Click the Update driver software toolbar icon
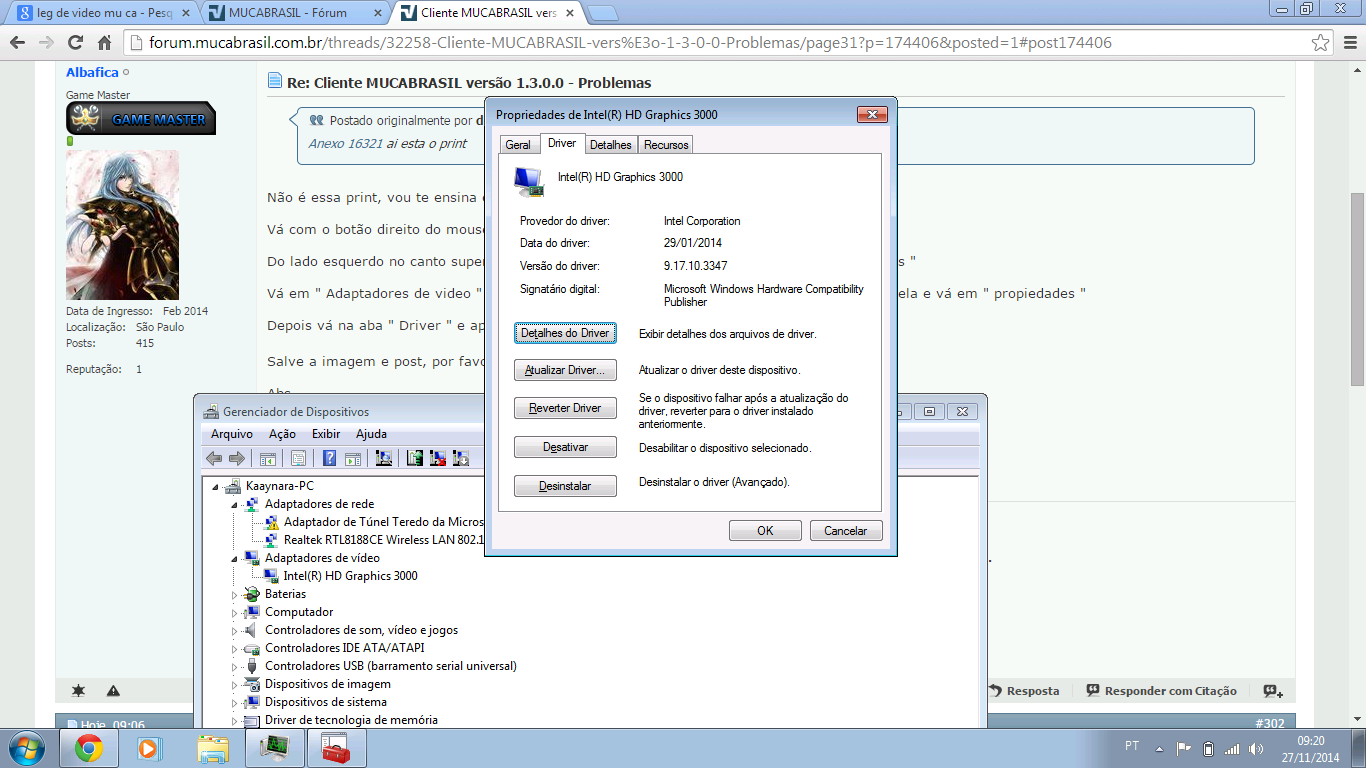 coord(414,459)
